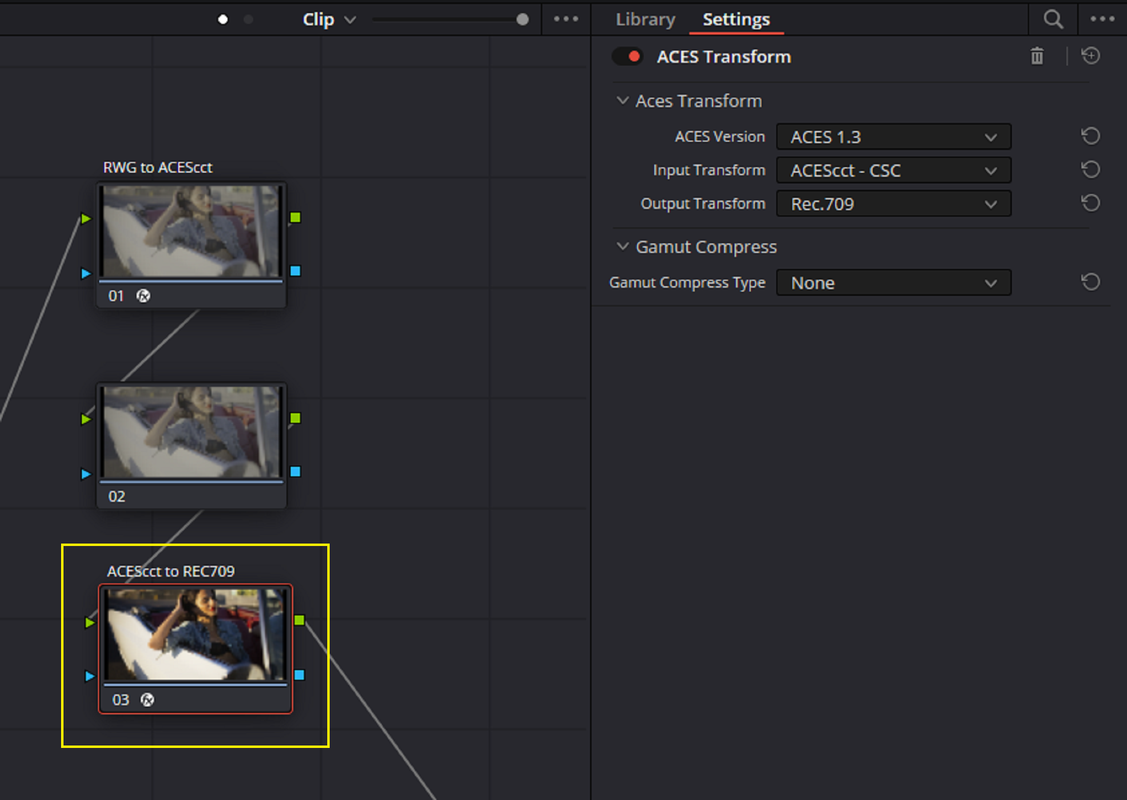1127x800 pixels.
Task: Click blue key input of node 03
Action: [x=90, y=676]
